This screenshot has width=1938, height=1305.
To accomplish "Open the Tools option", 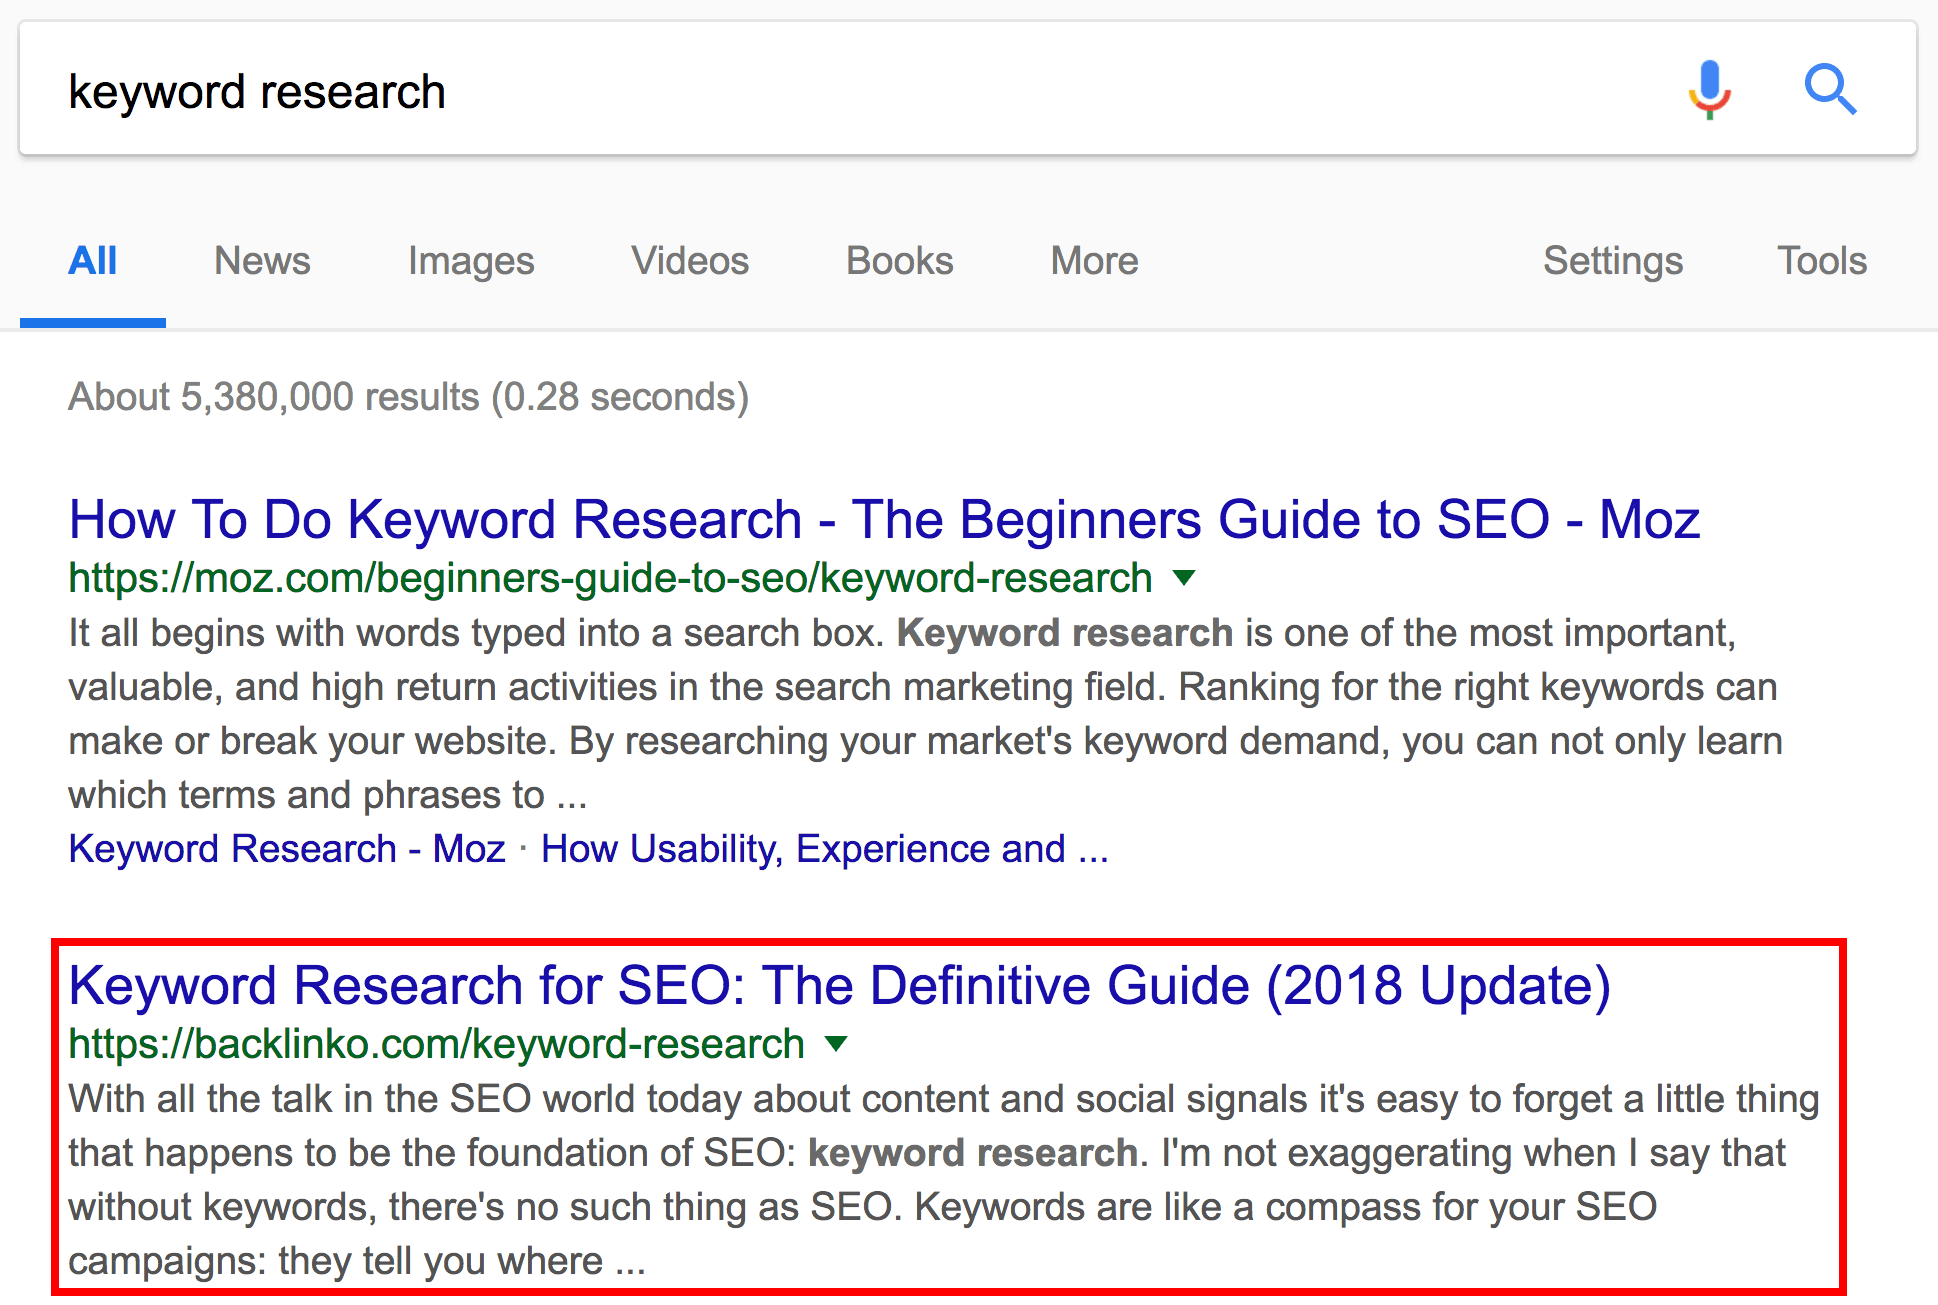I will point(1822,261).
